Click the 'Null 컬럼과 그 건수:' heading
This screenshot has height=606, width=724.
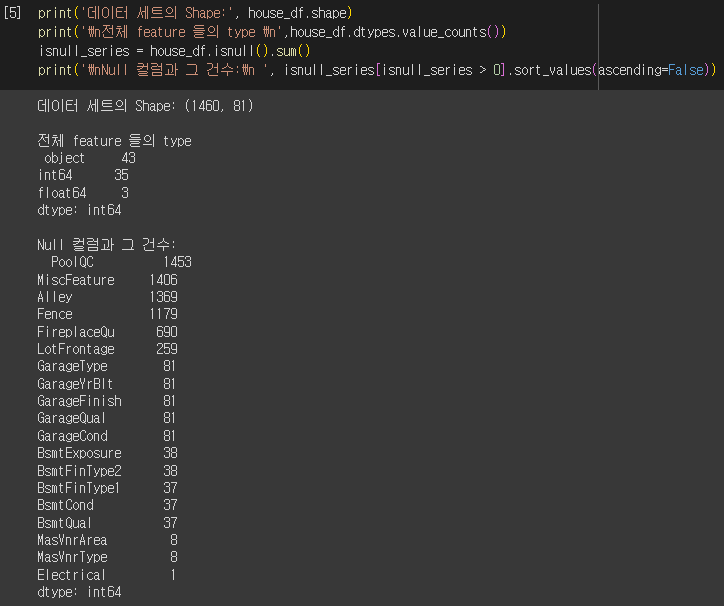(107, 244)
